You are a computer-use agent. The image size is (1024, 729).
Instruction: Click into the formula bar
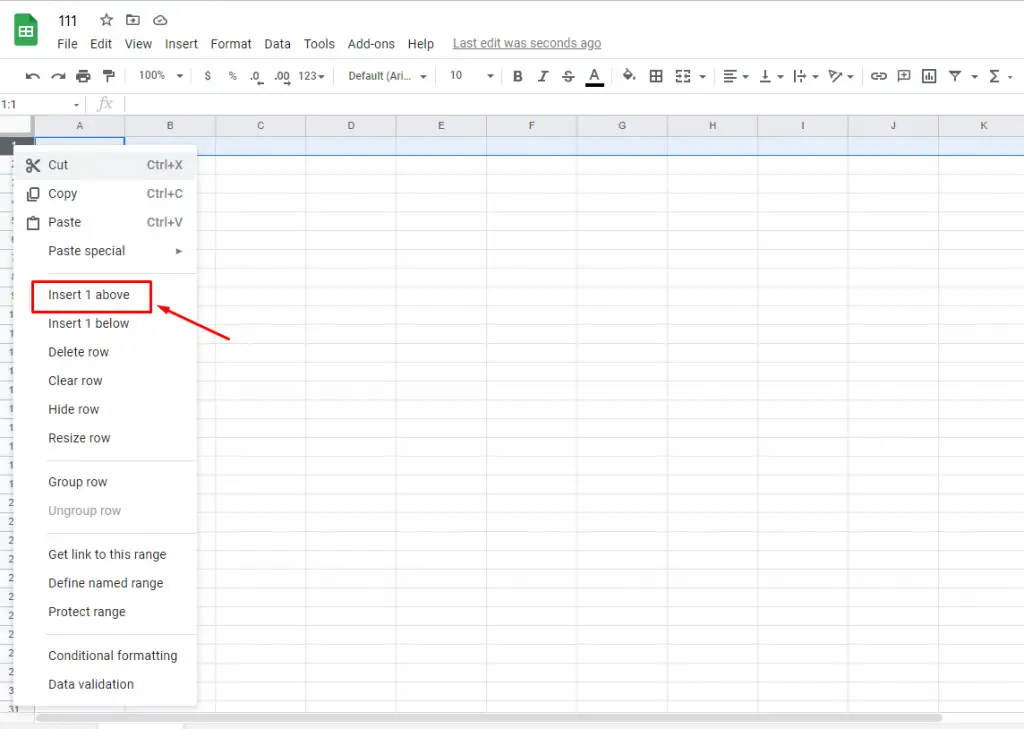click(x=573, y=105)
